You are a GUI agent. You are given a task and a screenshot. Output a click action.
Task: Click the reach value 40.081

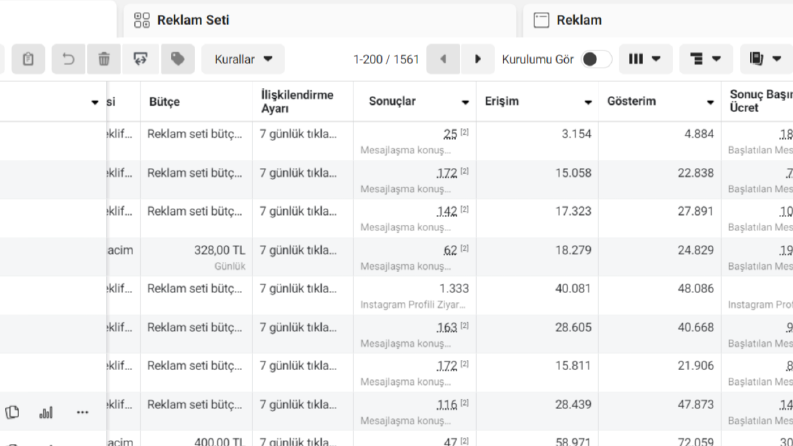(x=574, y=289)
